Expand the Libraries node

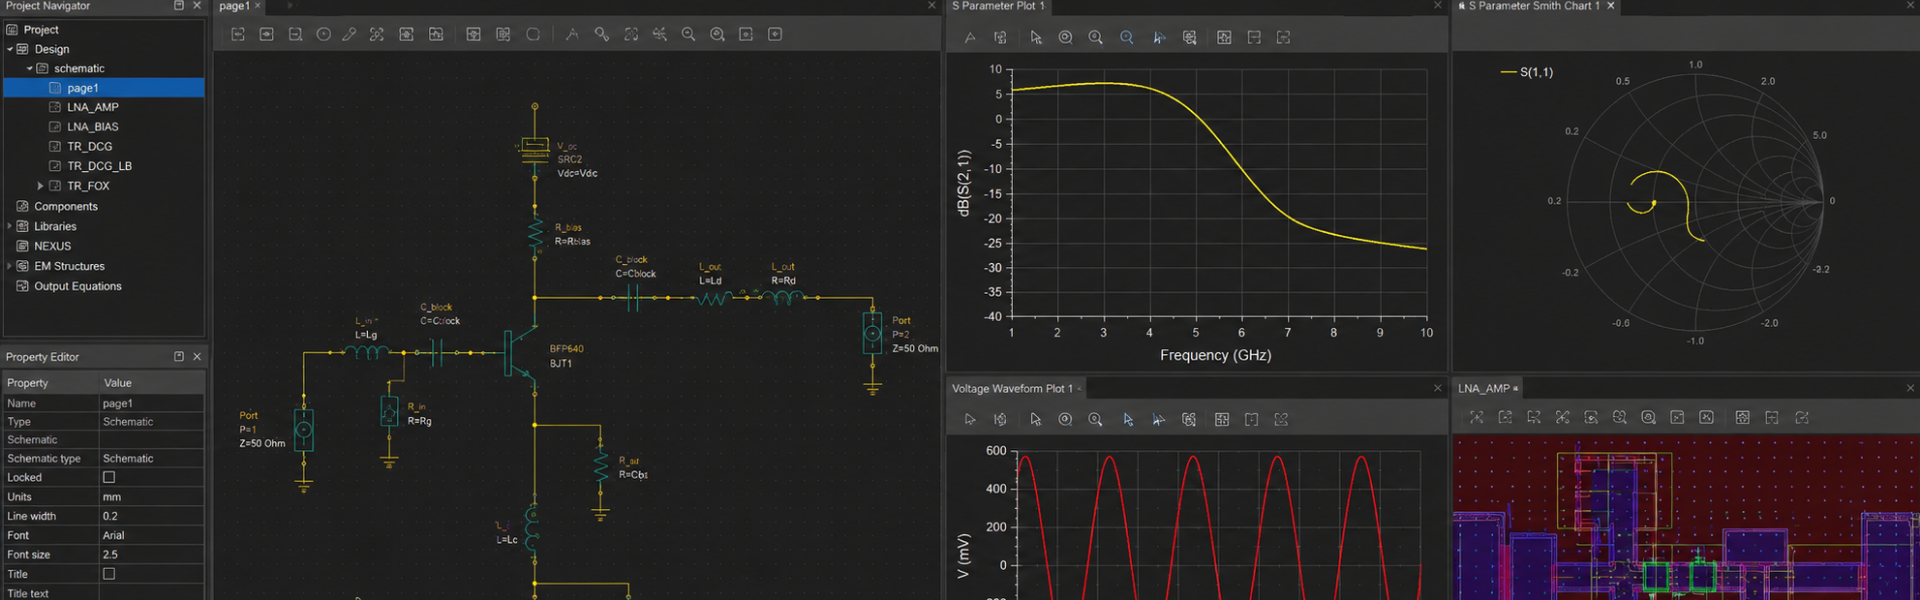point(9,227)
